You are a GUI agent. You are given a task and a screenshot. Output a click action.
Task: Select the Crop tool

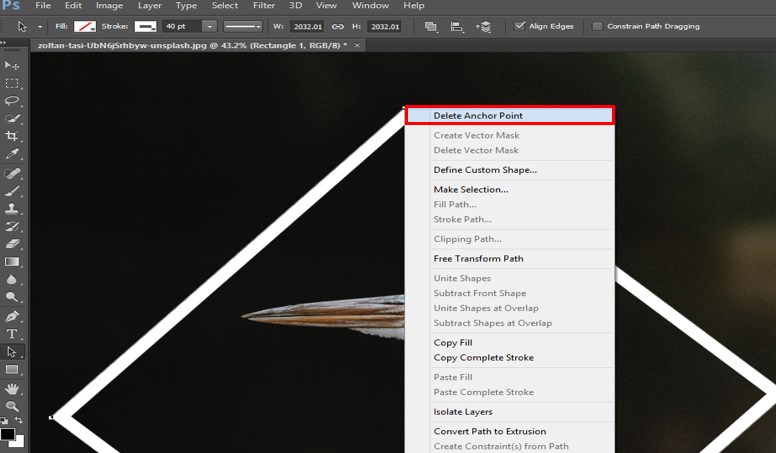point(12,136)
